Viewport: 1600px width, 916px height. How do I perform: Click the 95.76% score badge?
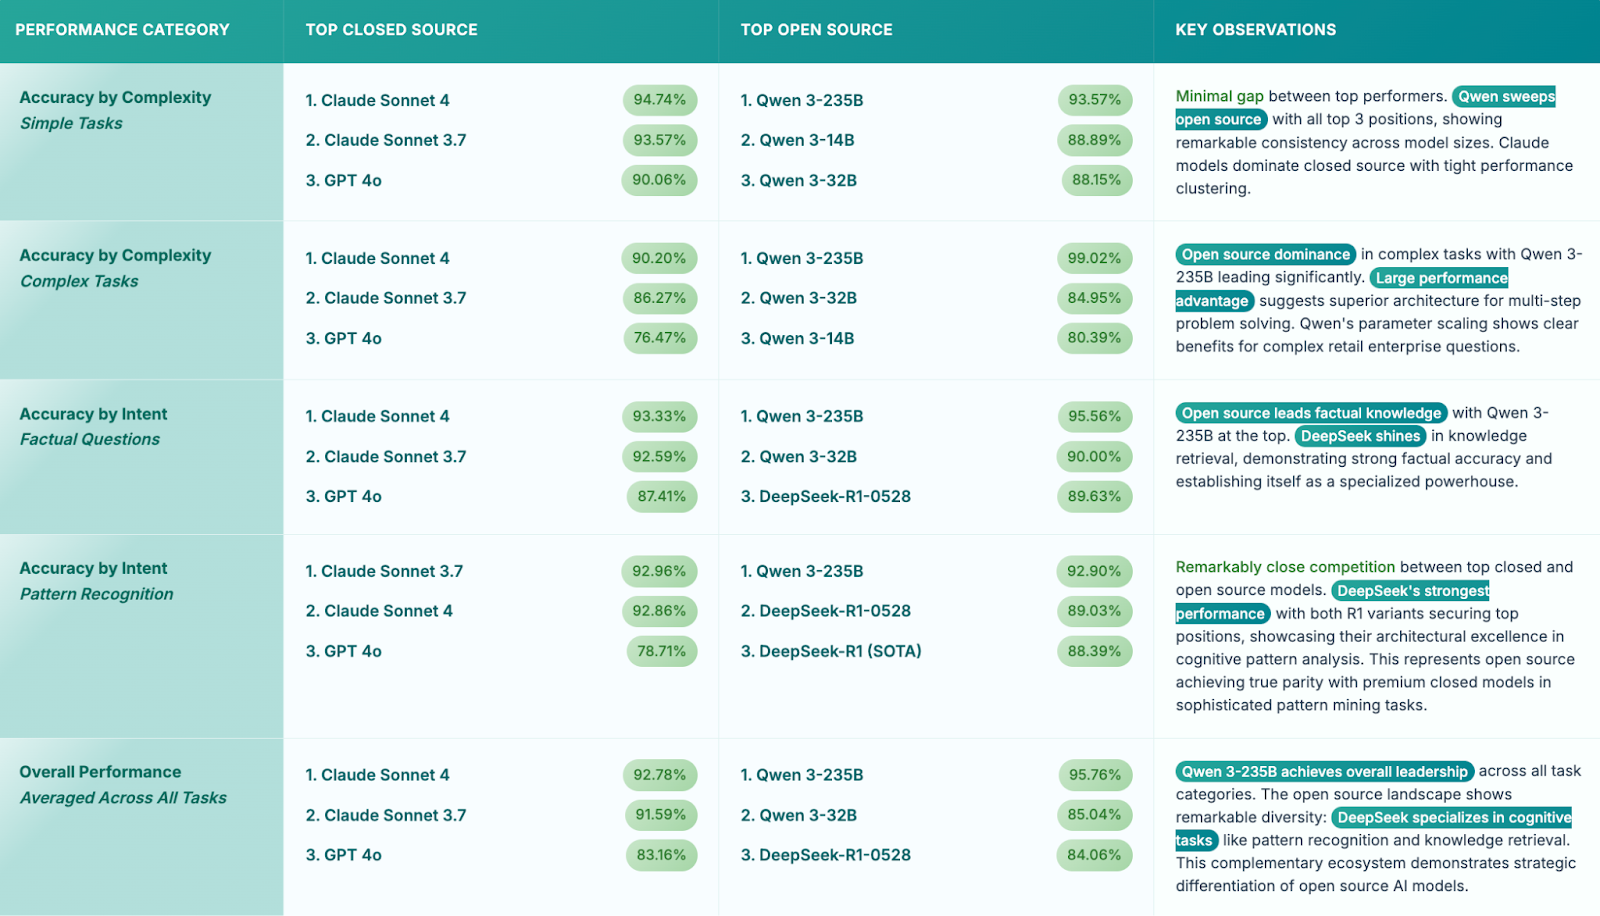point(1095,775)
